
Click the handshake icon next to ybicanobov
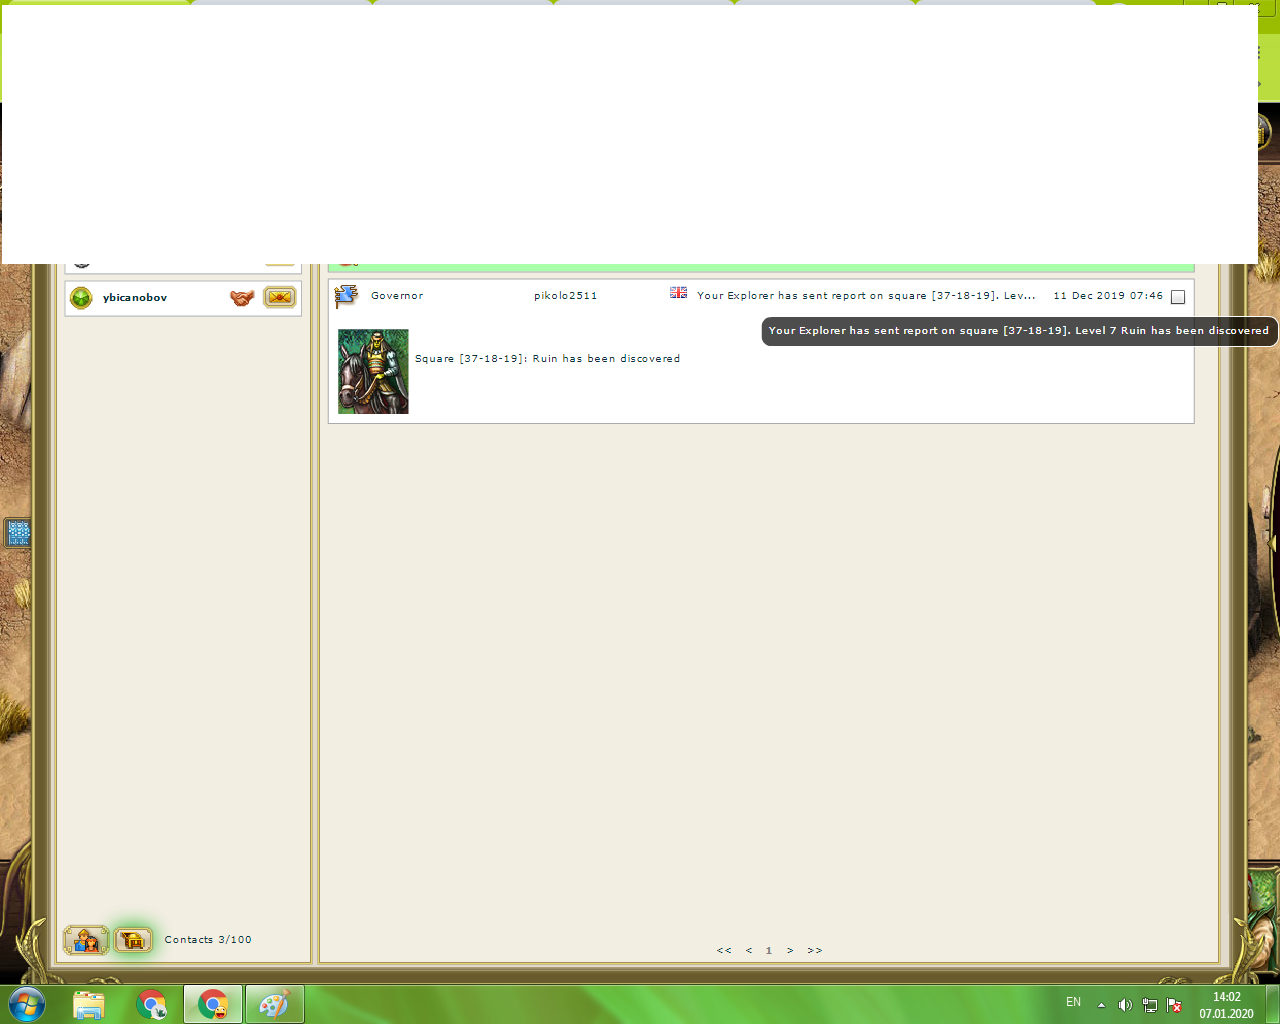[x=241, y=298]
